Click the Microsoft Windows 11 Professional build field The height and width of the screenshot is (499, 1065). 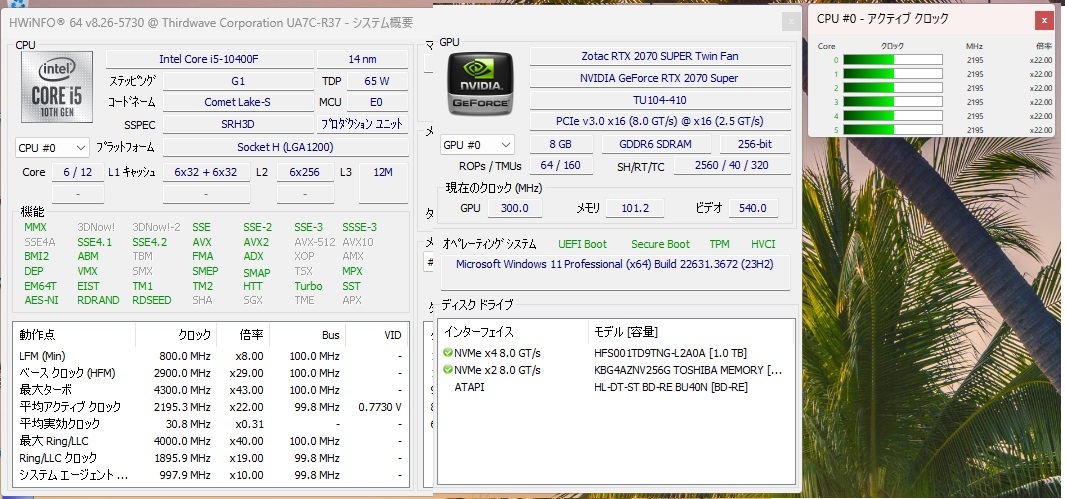click(x=615, y=272)
